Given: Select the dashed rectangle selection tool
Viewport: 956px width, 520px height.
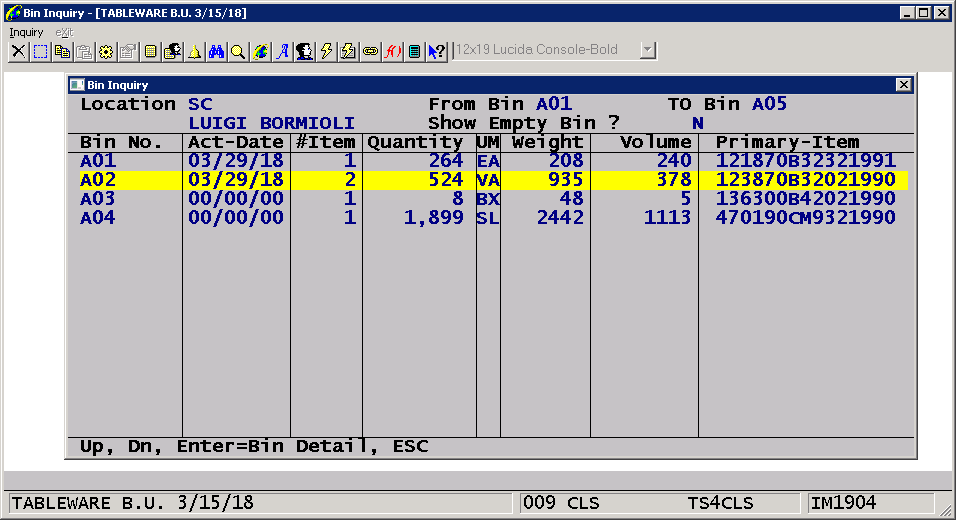Looking at the screenshot, I should click(40, 51).
